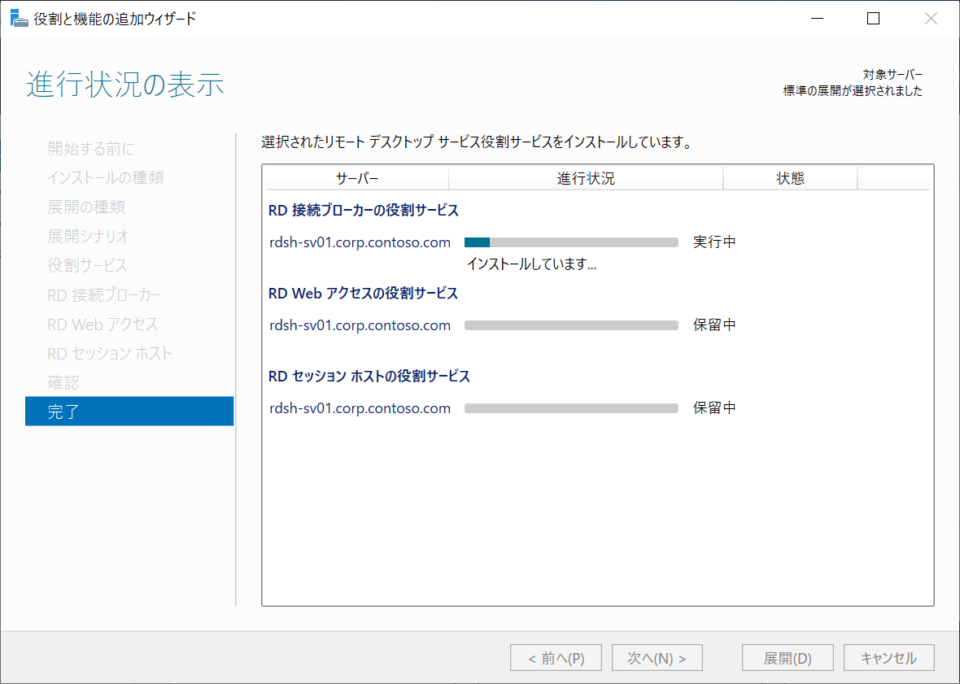The image size is (960, 684).
Task: Click the サーバー column header
Action: [x=357, y=178]
